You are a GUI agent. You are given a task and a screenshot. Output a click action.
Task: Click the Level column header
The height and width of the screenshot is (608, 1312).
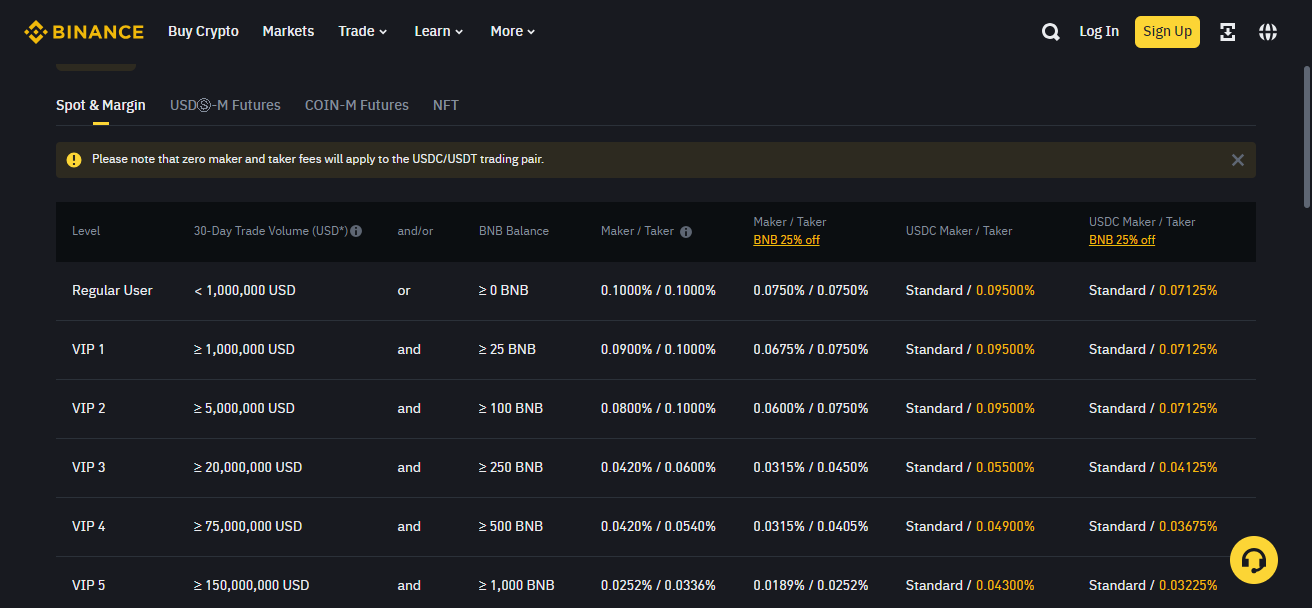86,231
